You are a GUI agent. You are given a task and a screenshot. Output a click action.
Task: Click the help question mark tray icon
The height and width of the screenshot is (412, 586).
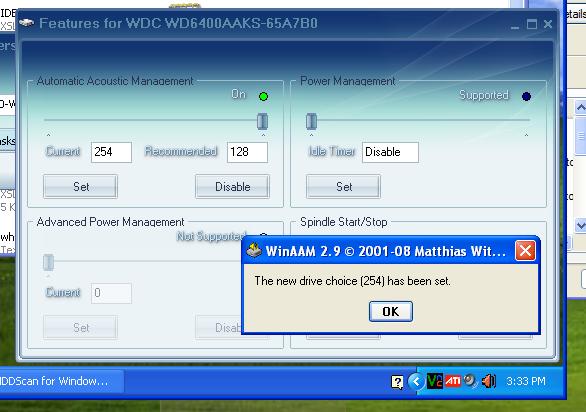(x=397, y=382)
